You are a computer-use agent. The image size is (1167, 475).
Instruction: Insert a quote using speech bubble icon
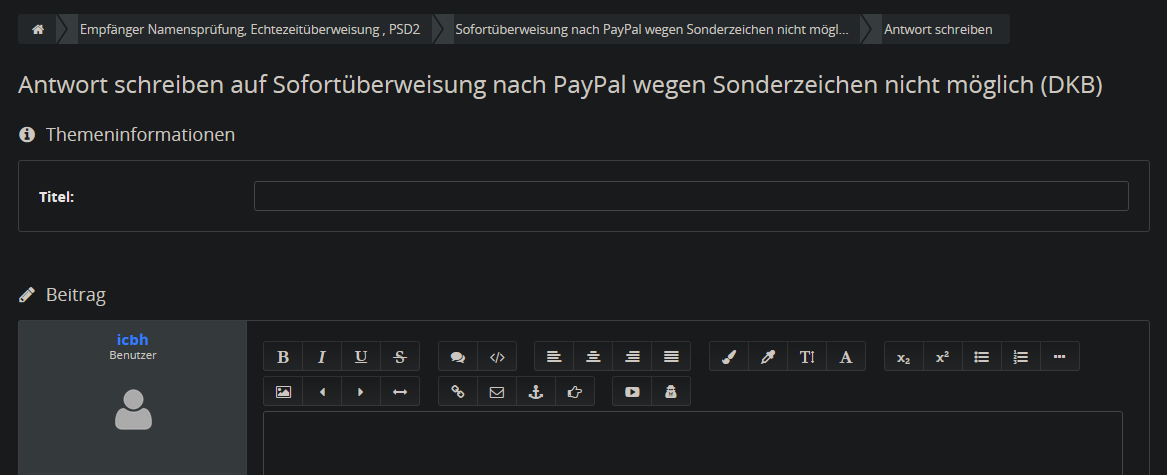tap(458, 357)
